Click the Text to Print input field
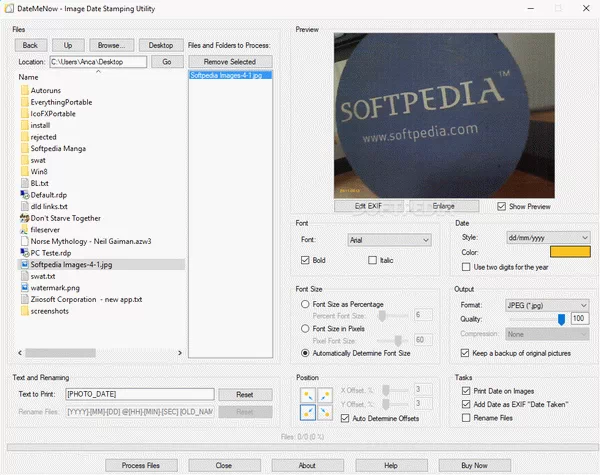The width and height of the screenshot is (600, 475). point(140,395)
